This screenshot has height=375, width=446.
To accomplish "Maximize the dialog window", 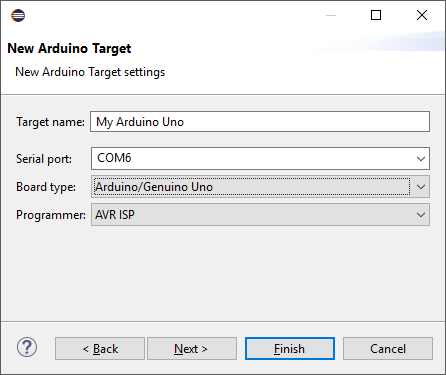I will (x=376, y=15).
